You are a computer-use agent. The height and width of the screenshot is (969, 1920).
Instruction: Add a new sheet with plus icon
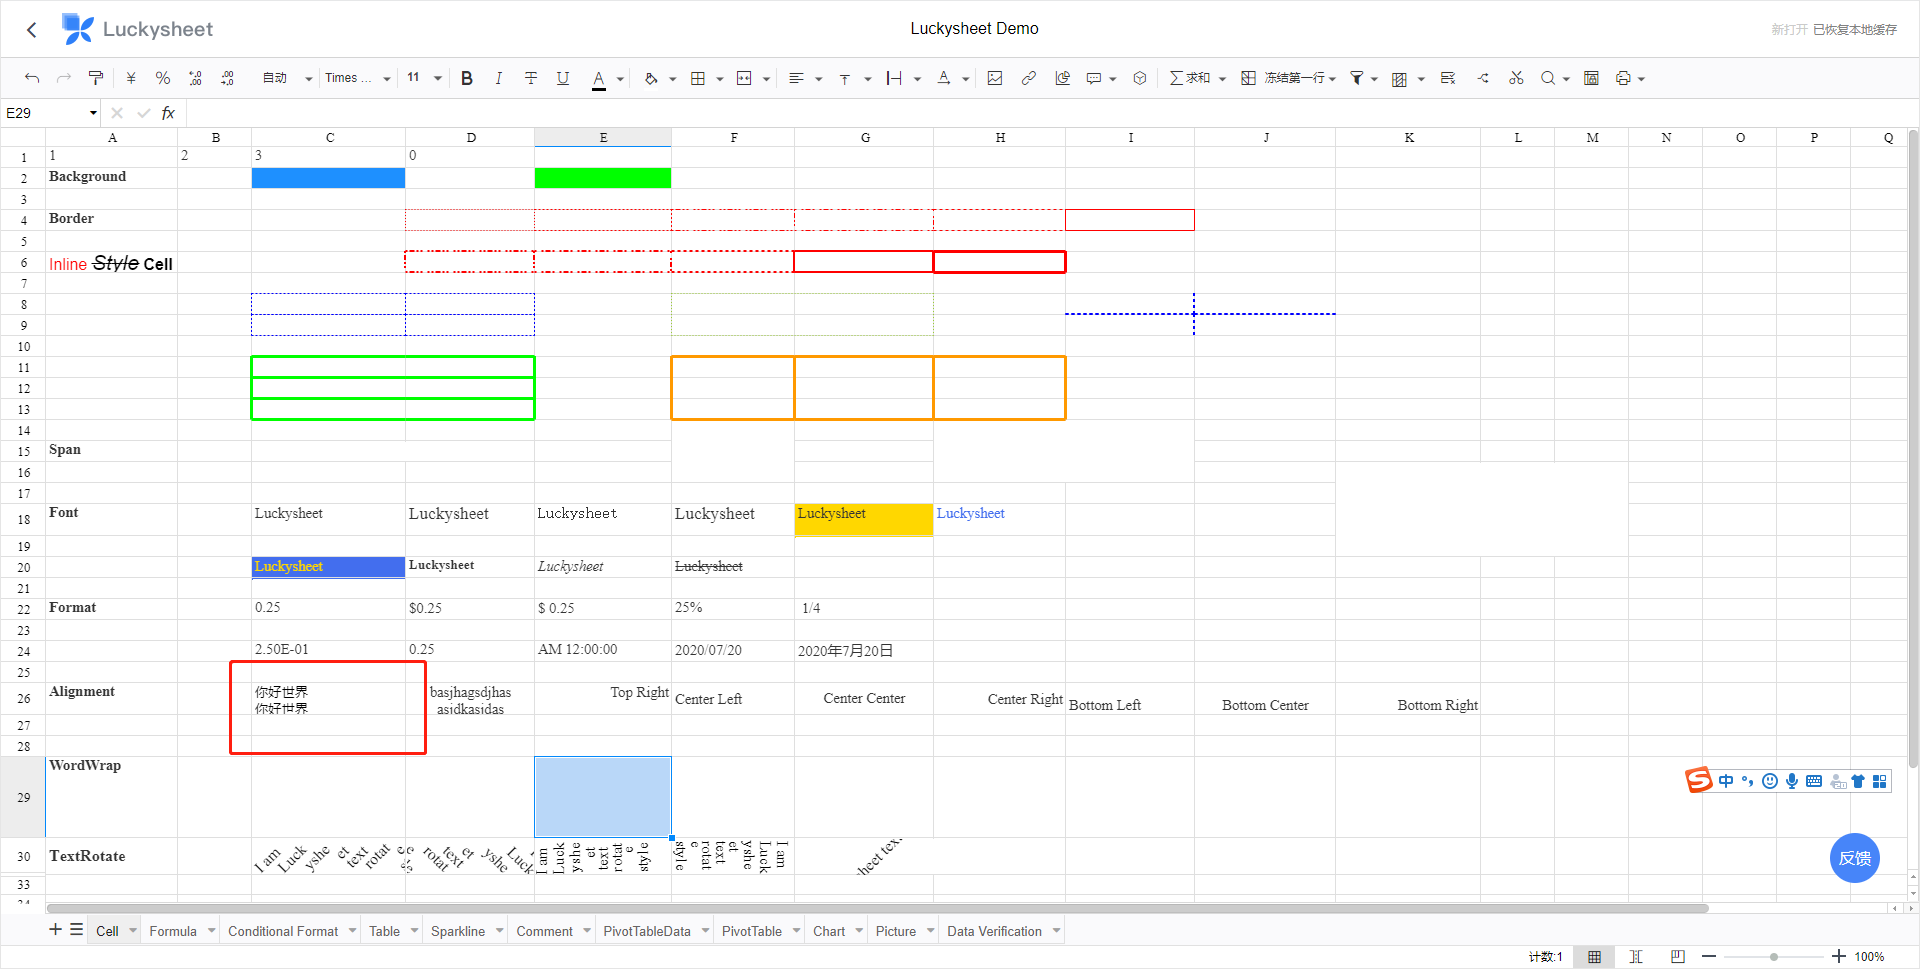pyautogui.click(x=55, y=930)
